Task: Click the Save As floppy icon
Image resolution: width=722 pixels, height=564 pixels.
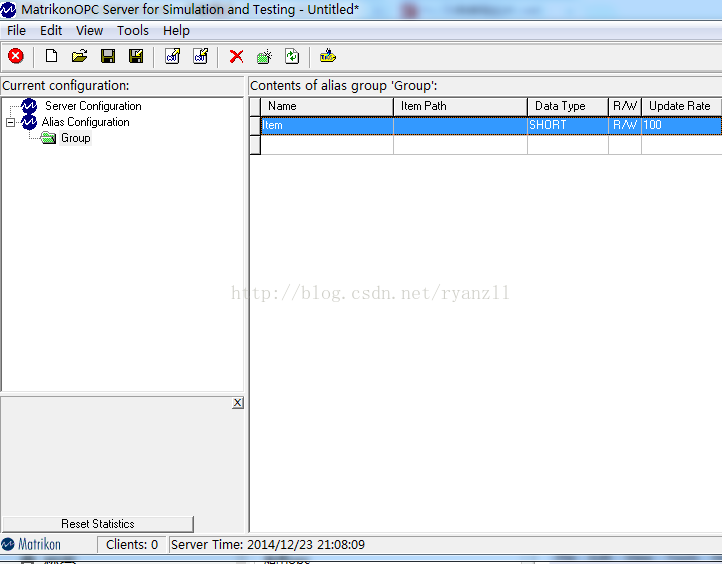Action: [x=136, y=56]
